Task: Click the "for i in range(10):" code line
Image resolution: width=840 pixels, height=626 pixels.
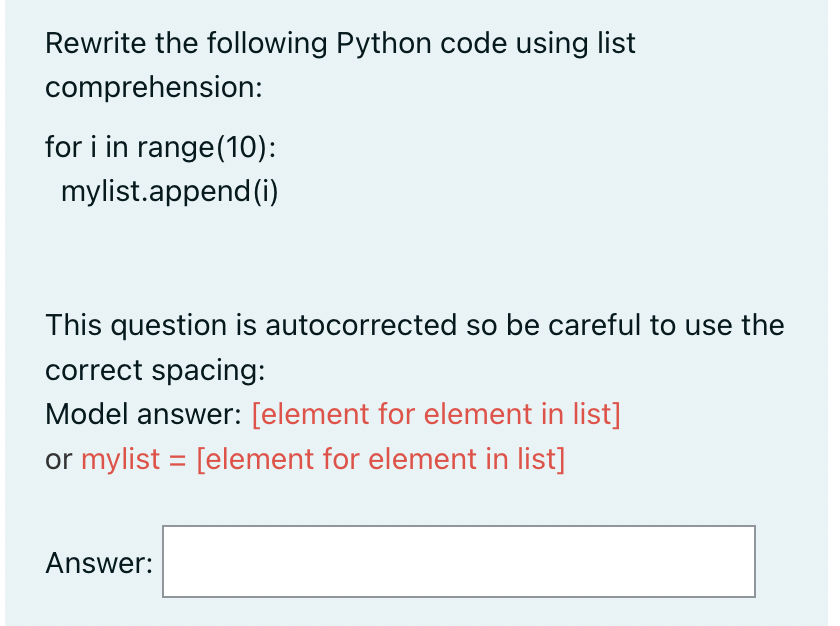Action: click(161, 147)
